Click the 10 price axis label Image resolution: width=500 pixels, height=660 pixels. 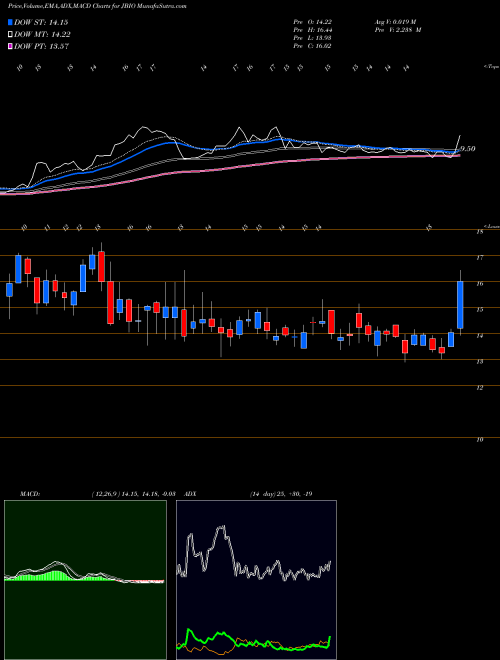(479, 439)
